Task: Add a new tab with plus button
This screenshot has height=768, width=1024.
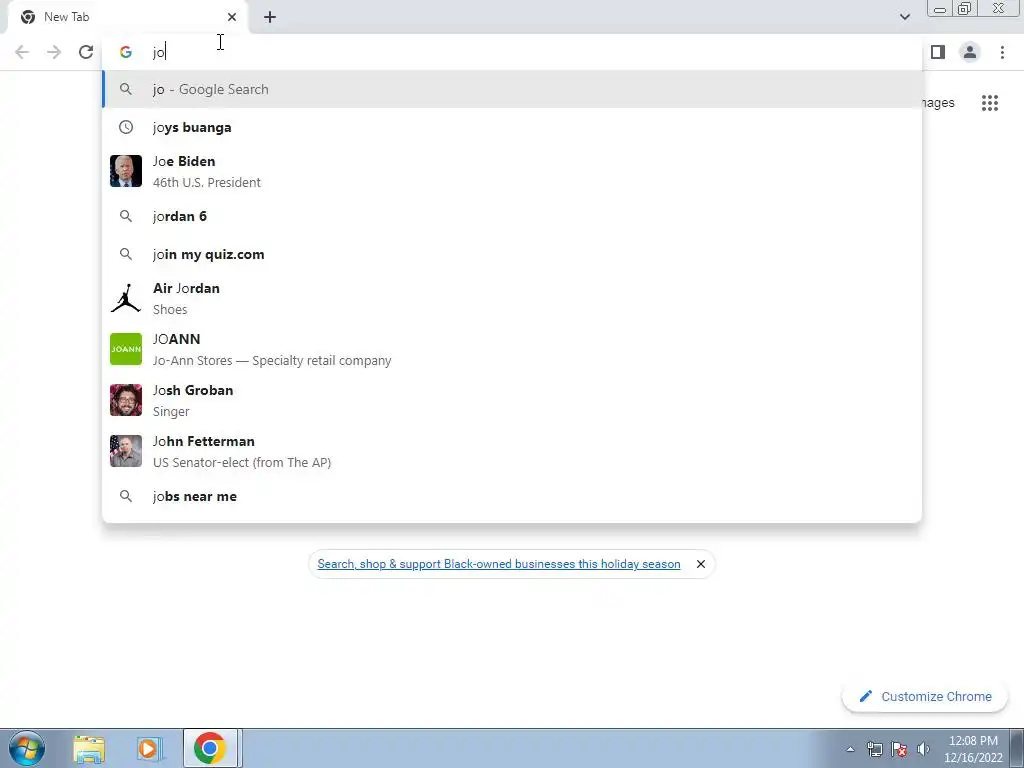Action: [x=270, y=17]
